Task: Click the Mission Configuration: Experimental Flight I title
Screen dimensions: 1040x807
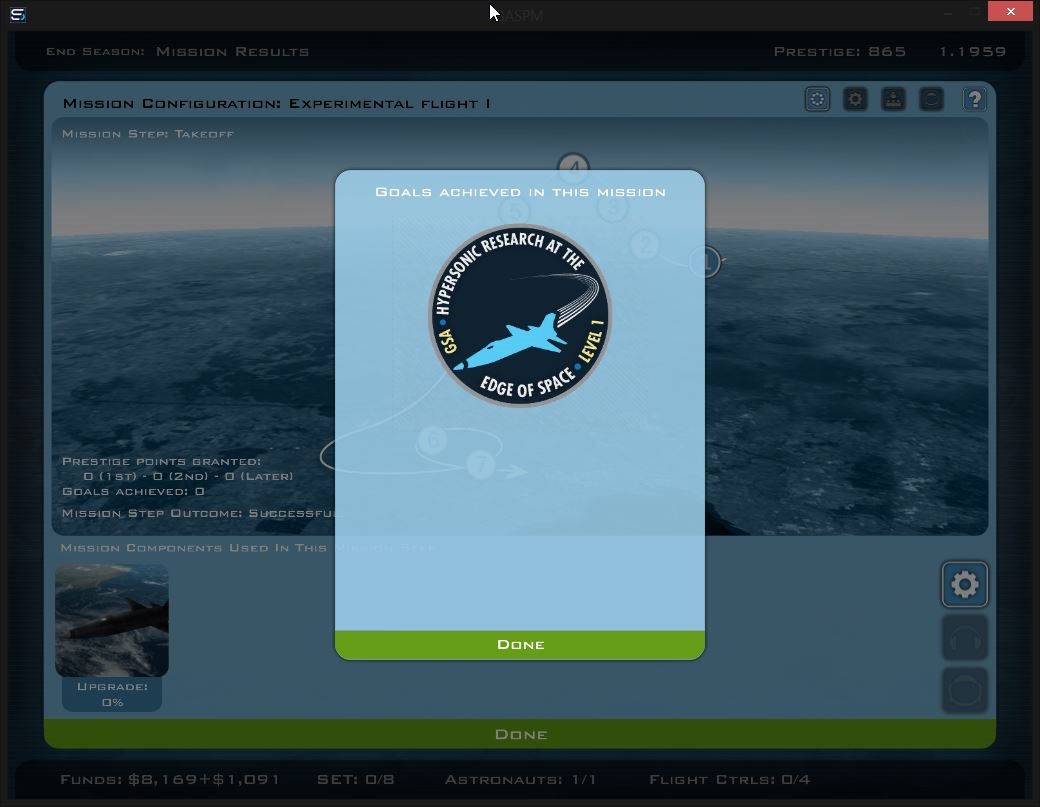Action: pos(277,103)
